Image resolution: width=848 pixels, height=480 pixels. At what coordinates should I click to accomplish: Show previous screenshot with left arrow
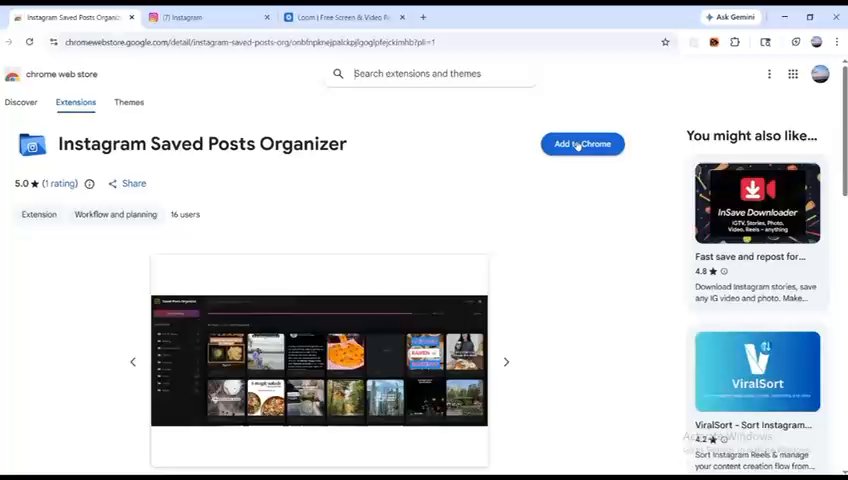133,362
